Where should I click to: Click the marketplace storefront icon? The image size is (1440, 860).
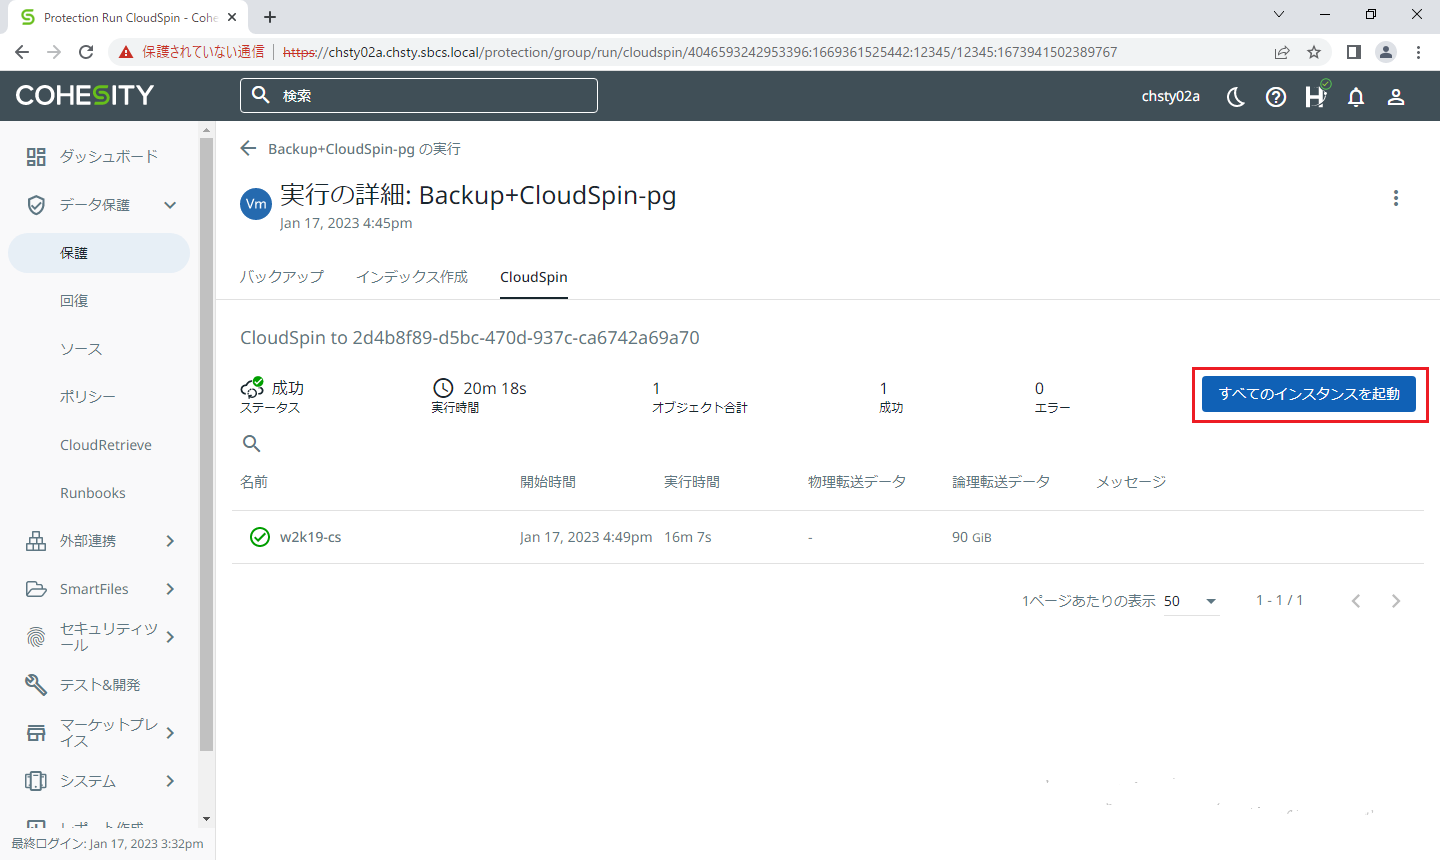pos(36,733)
